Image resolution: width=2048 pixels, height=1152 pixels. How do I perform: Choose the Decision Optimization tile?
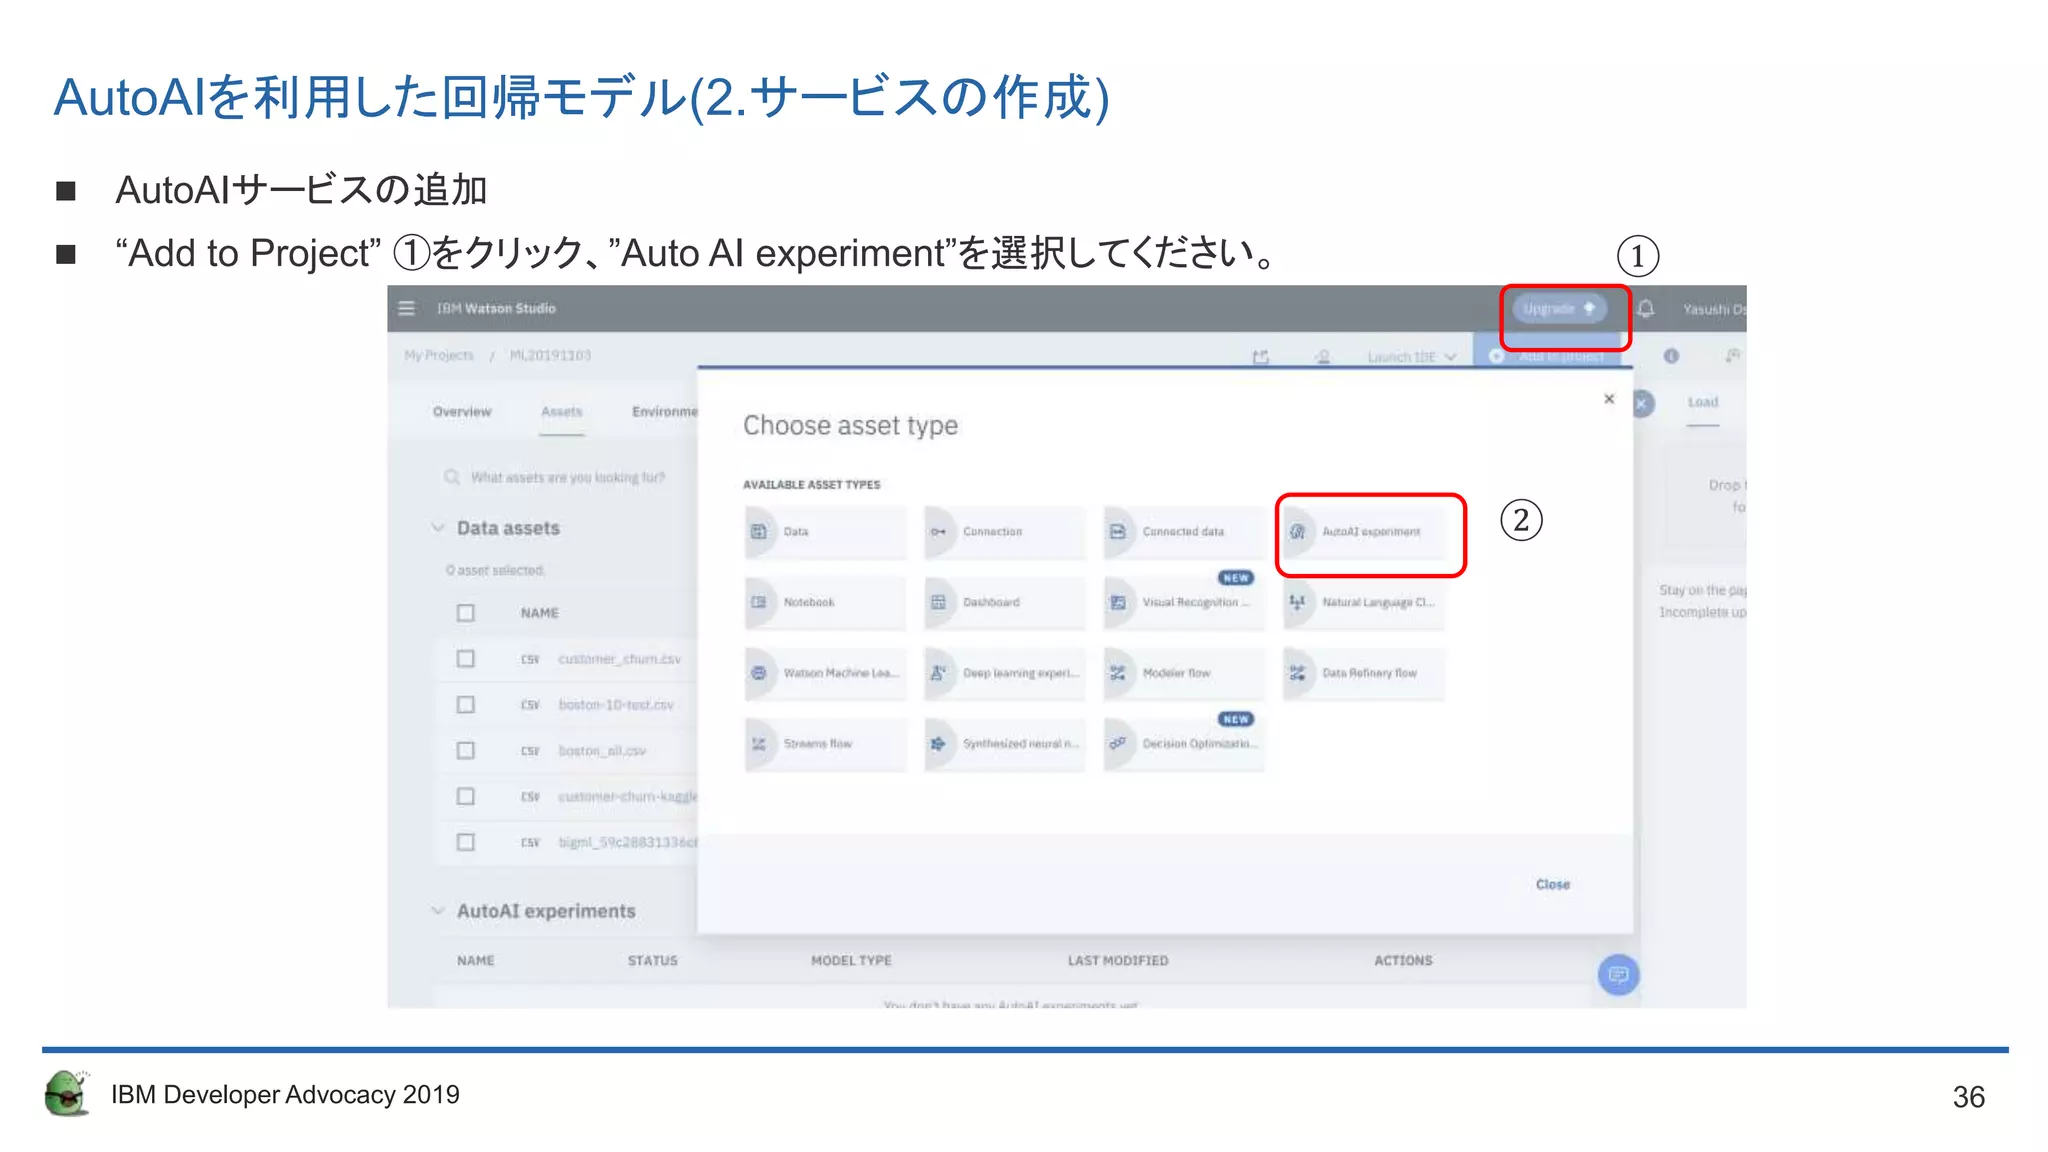(x=1184, y=744)
